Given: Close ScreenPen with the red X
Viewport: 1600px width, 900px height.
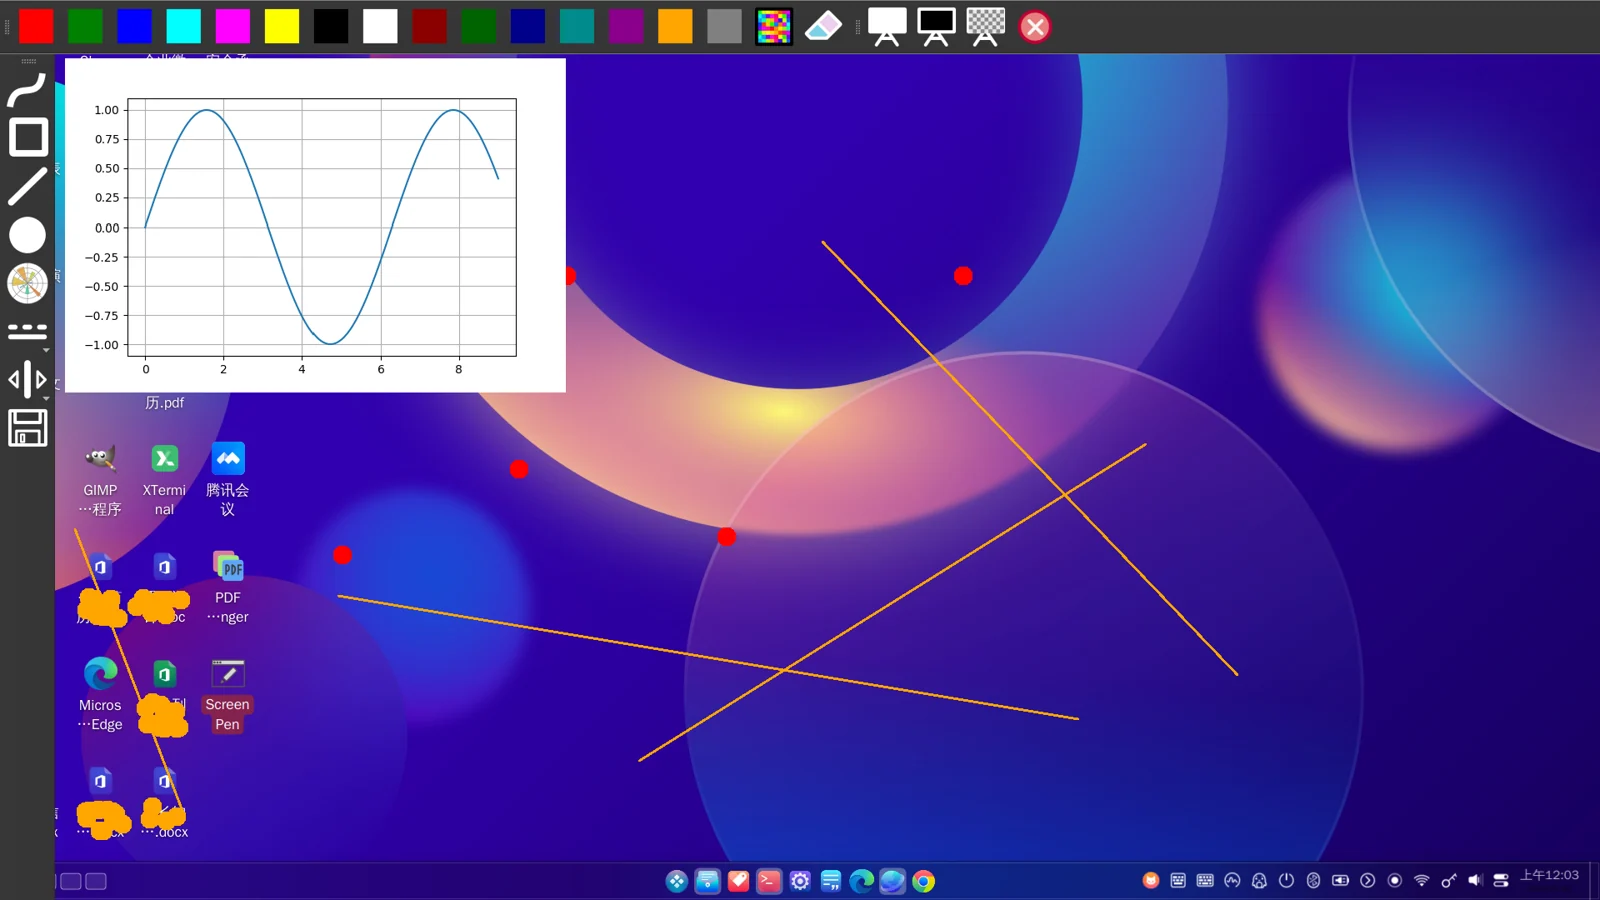Looking at the screenshot, I should pos(1035,26).
